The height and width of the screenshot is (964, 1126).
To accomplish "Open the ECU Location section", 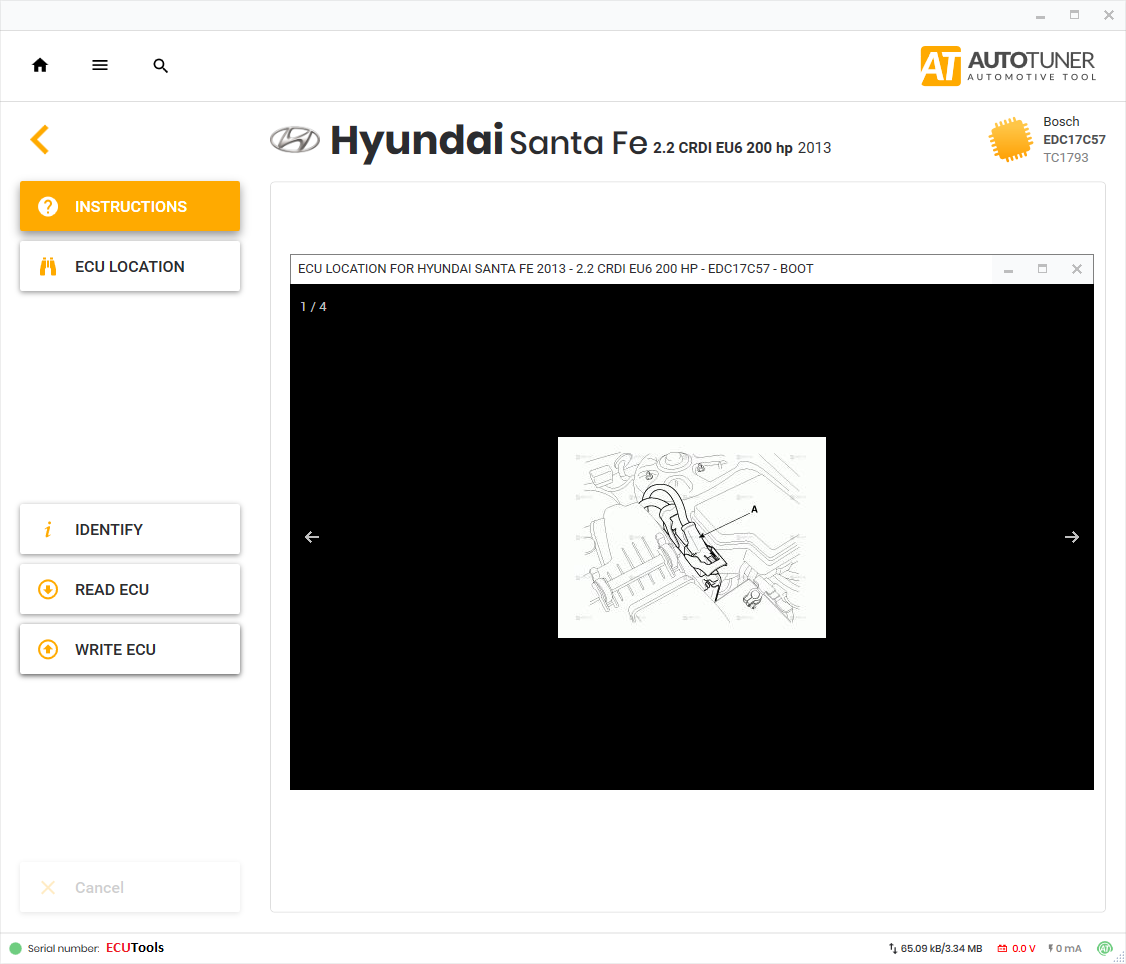I will tap(130, 267).
